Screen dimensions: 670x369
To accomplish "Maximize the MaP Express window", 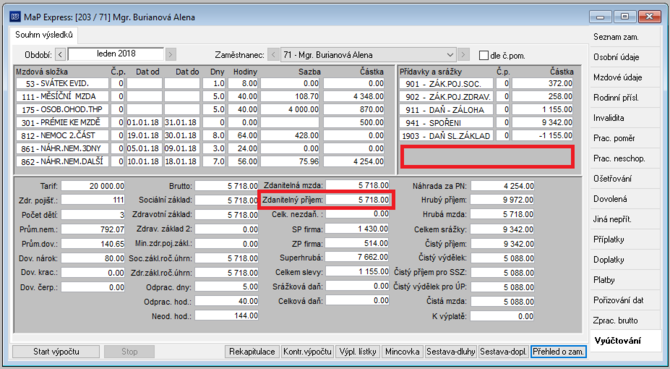I will coord(625,17).
